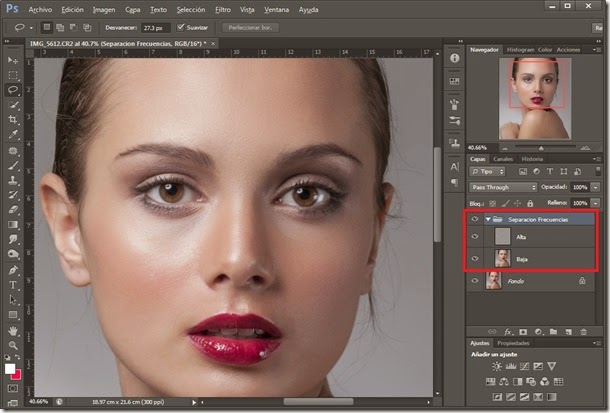Switch to the Canales tab
The image size is (610, 413).
click(503, 159)
